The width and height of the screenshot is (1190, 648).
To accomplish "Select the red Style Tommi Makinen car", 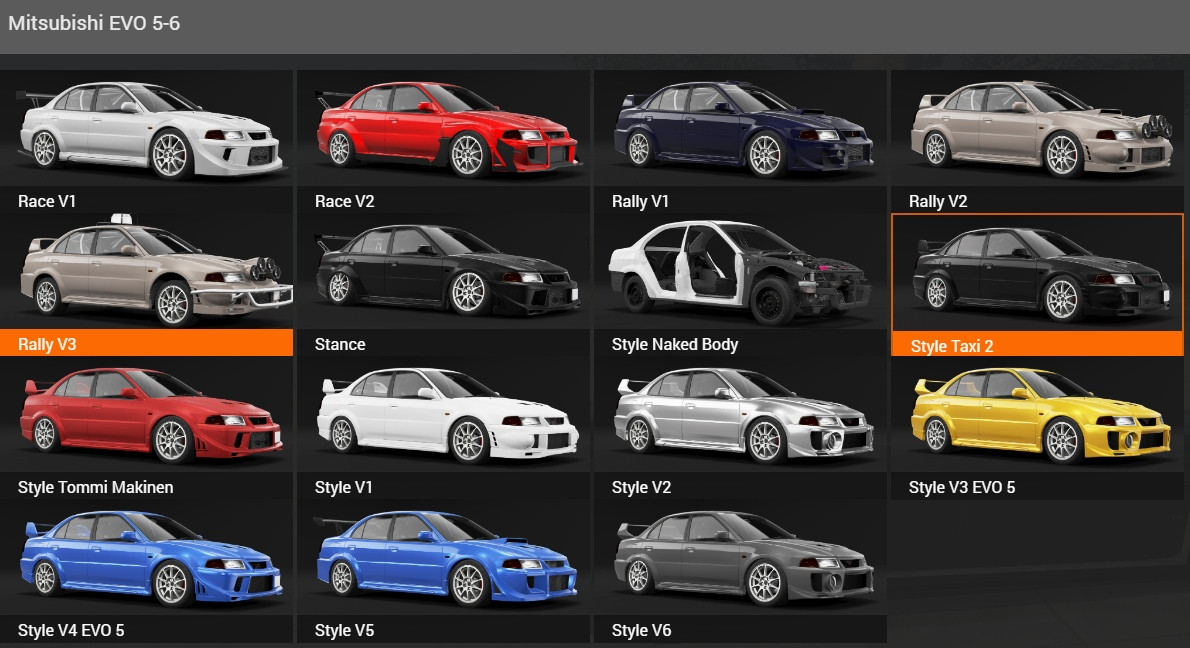I will (146, 414).
